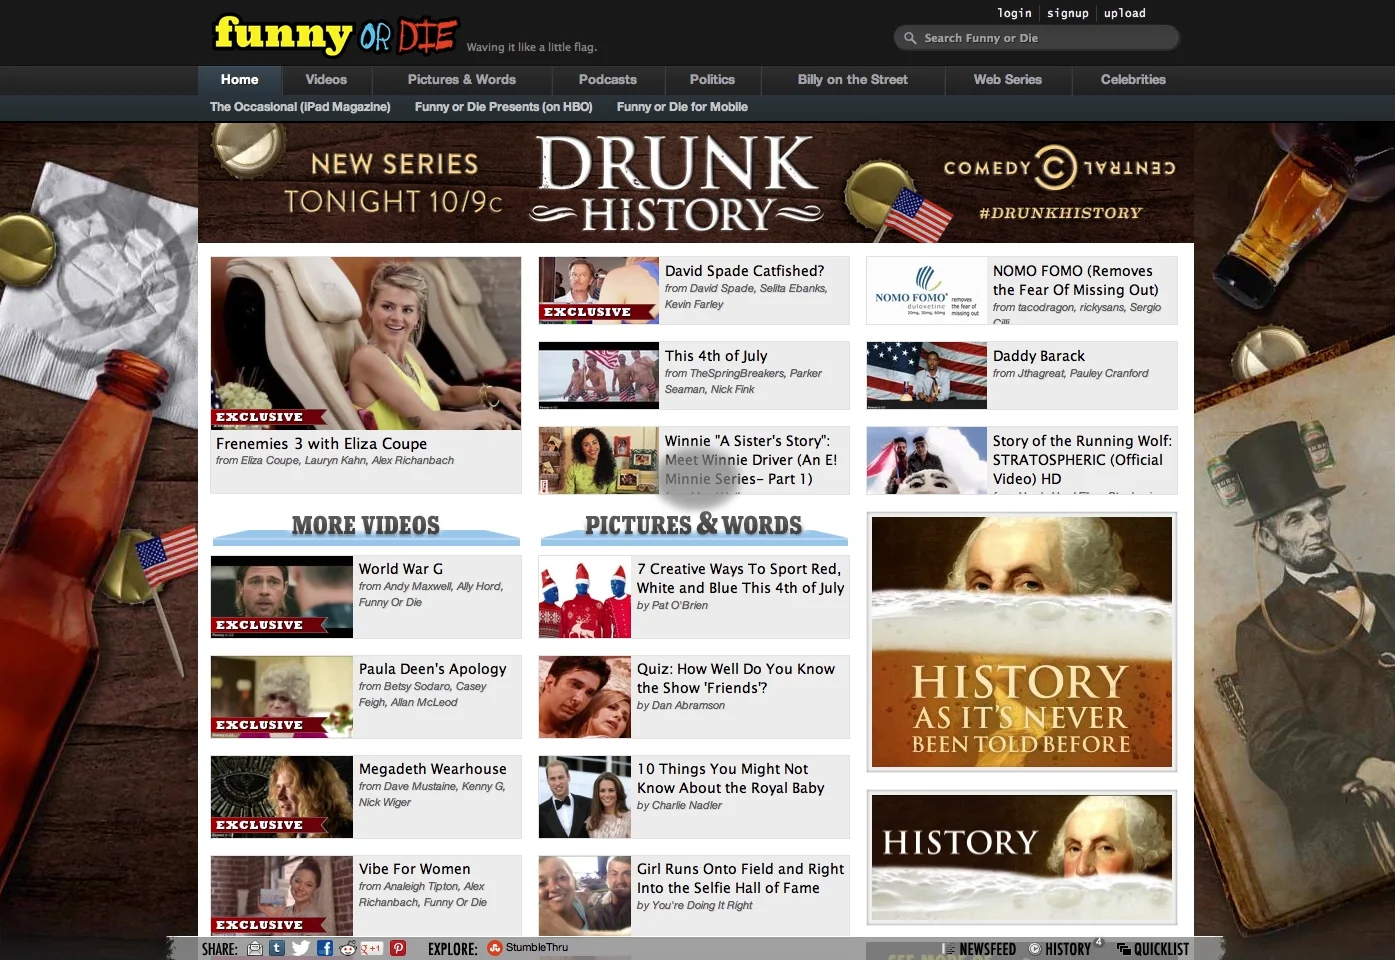Viewport: 1395px width, 960px height.
Task: Open the Billy on the Street tab
Action: click(853, 80)
